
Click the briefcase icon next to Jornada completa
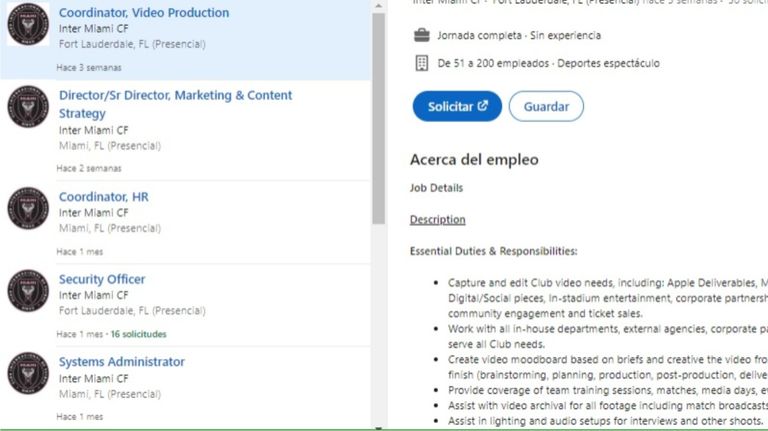[x=421, y=35]
